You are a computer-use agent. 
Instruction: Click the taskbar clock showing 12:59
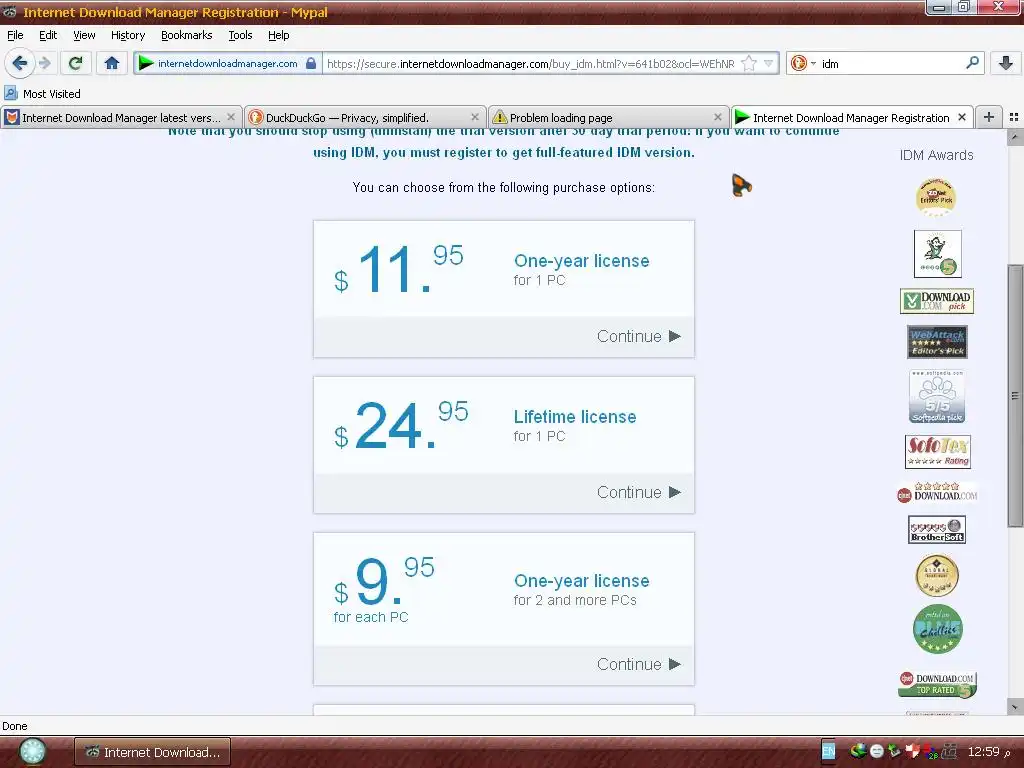pyautogui.click(x=983, y=752)
